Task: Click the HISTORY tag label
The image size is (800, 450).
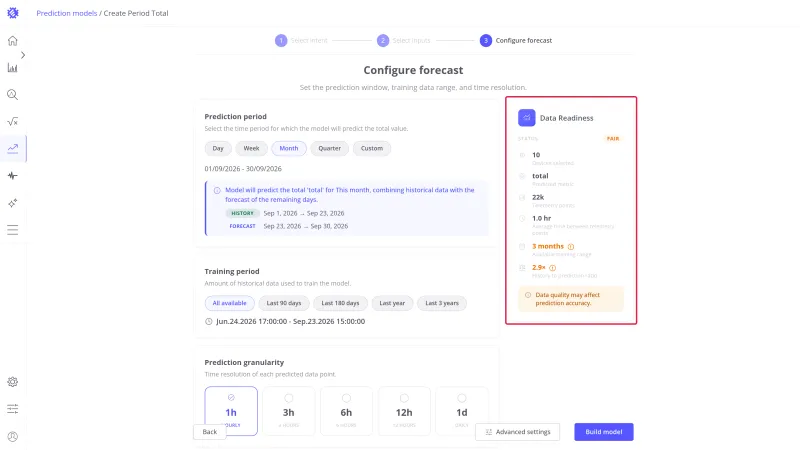Action: tap(242, 213)
